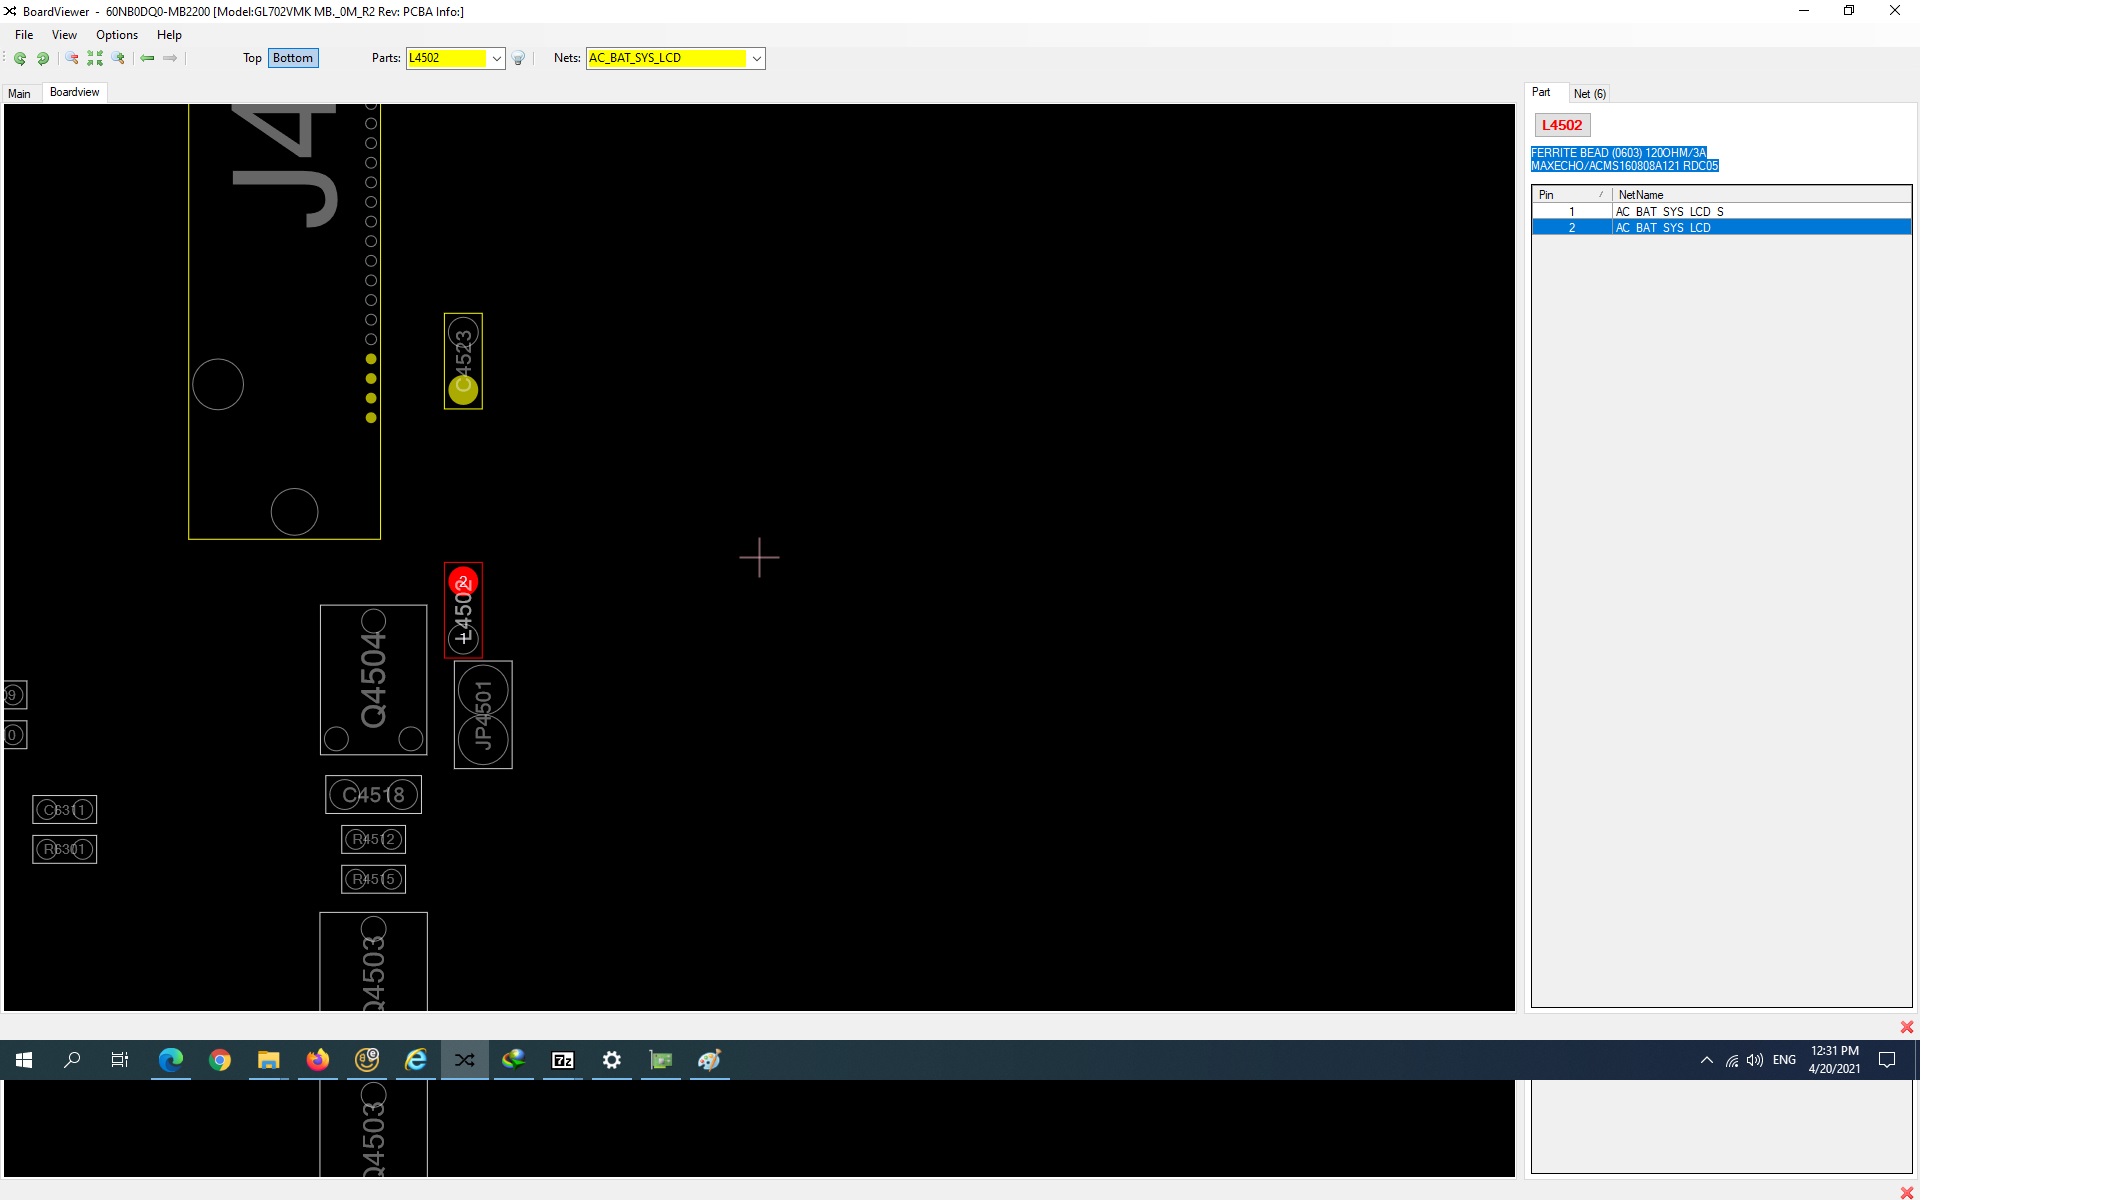Click the green back arrow icon

(x=147, y=58)
